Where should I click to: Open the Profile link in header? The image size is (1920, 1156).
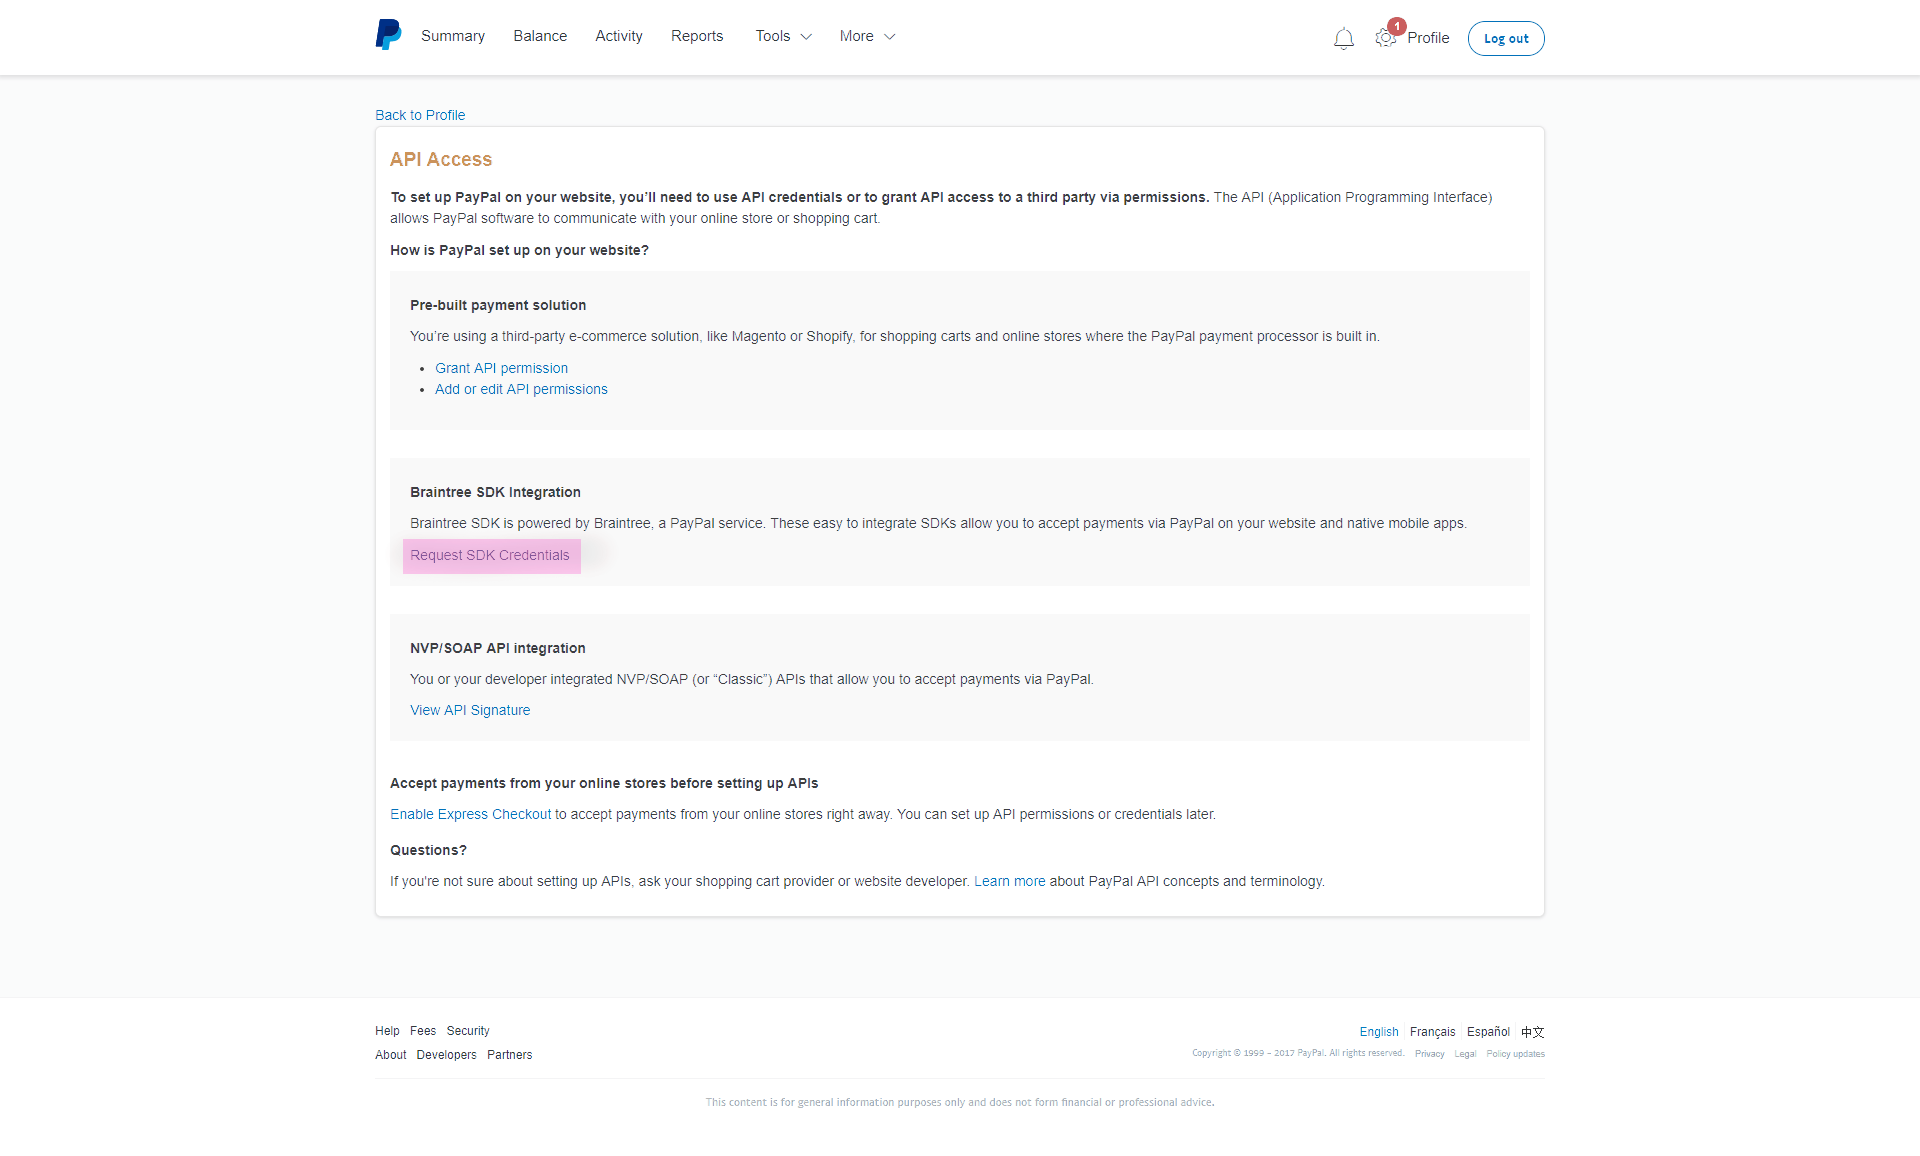(1428, 38)
